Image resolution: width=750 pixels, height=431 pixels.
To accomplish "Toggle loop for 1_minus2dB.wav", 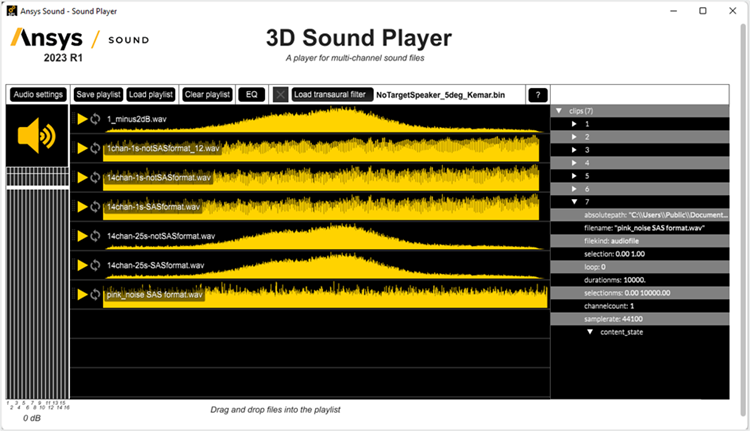I will tap(95, 119).
